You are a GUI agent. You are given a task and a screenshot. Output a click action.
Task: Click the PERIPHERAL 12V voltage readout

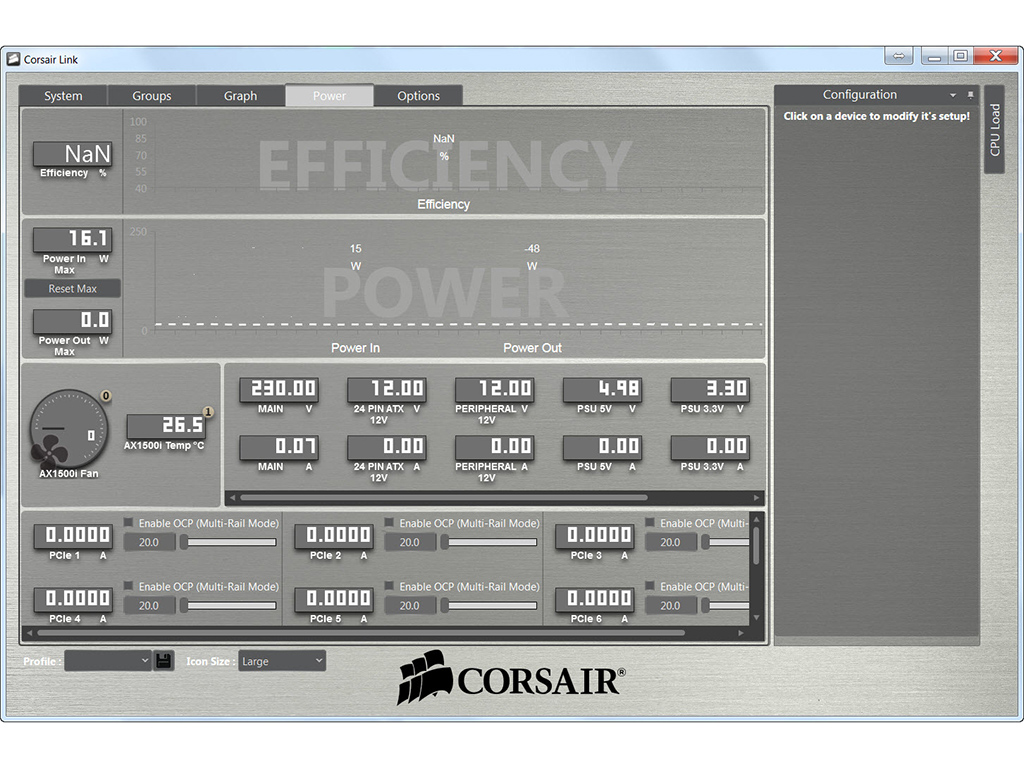click(494, 389)
